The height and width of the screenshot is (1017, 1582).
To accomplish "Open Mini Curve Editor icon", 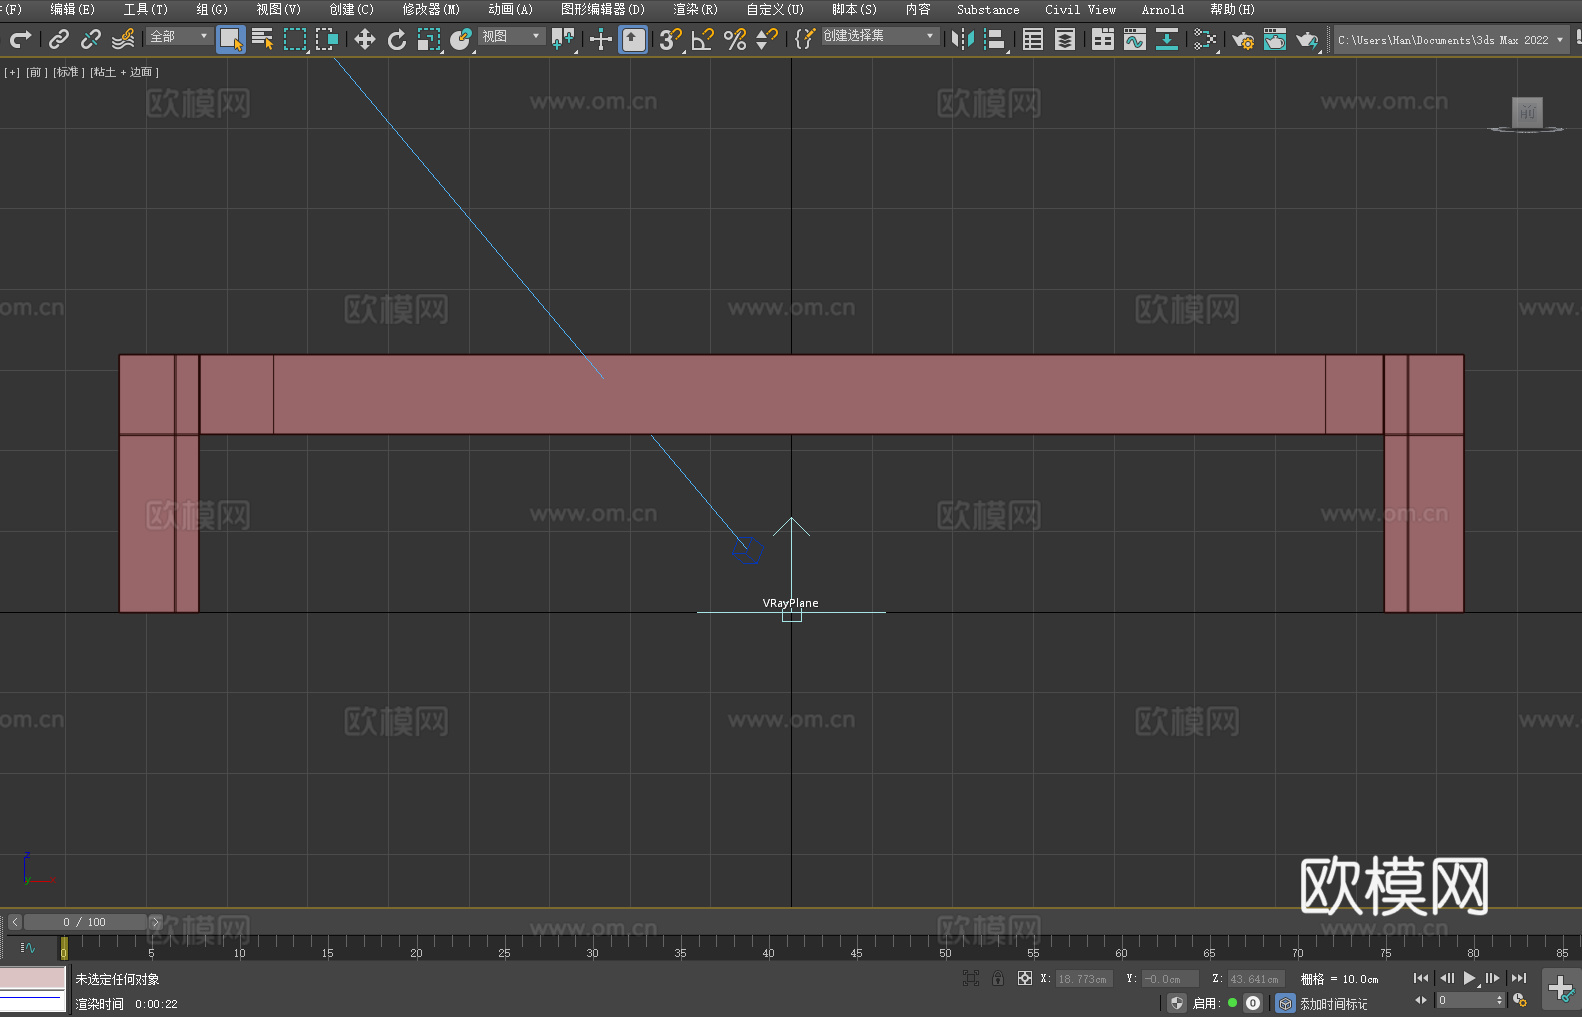I will [x=27, y=947].
